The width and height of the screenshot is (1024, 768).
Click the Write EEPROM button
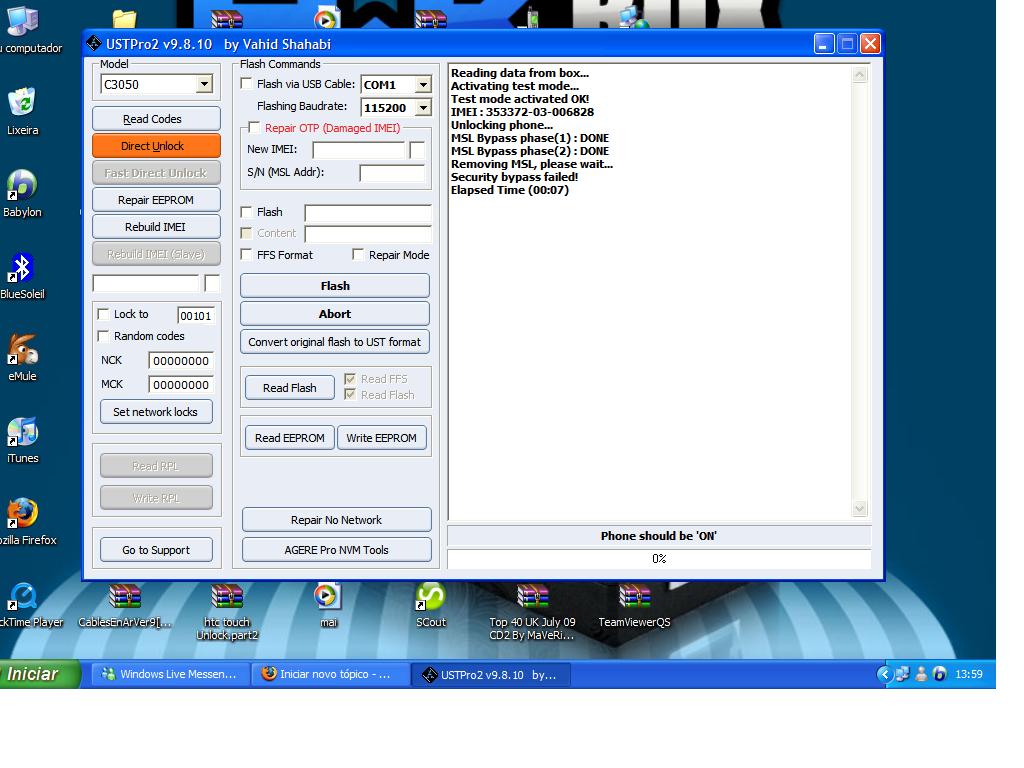(381, 438)
